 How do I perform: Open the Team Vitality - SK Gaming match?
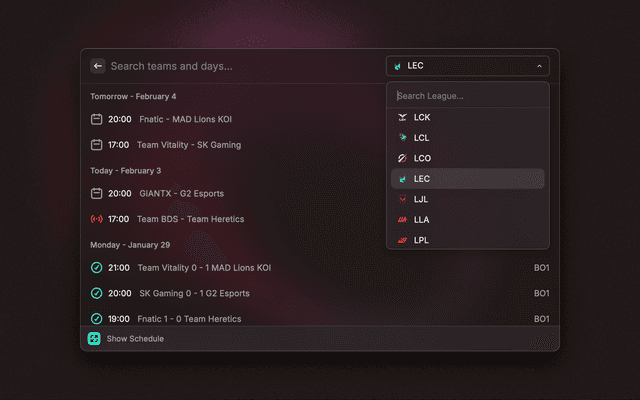tap(188, 145)
